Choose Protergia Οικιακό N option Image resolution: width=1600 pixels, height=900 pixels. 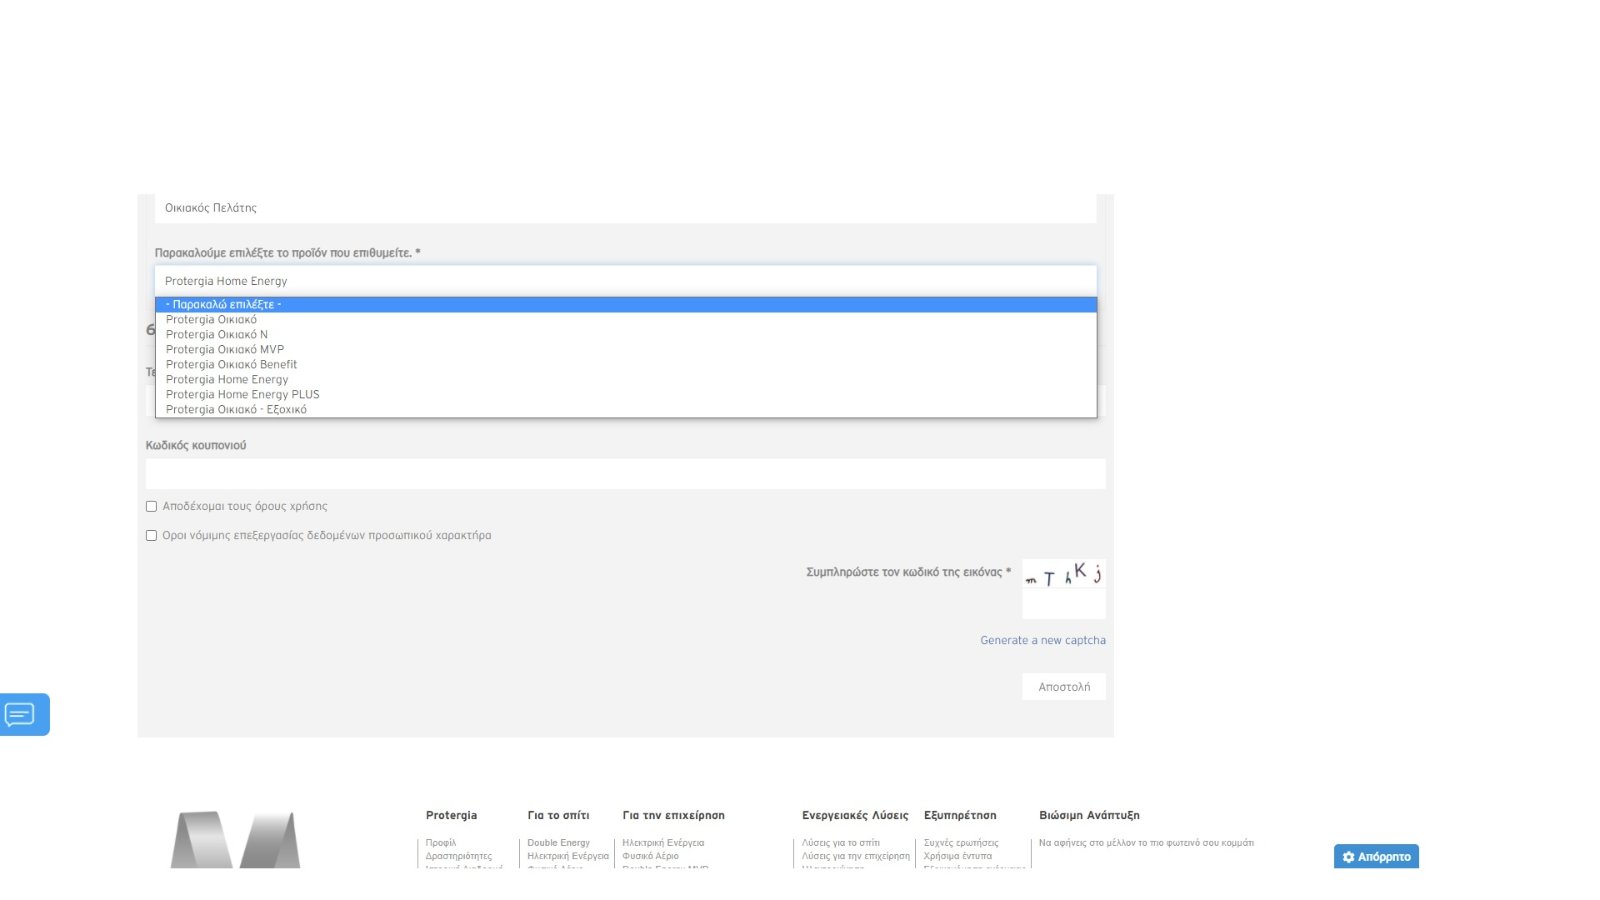pos(626,335)
